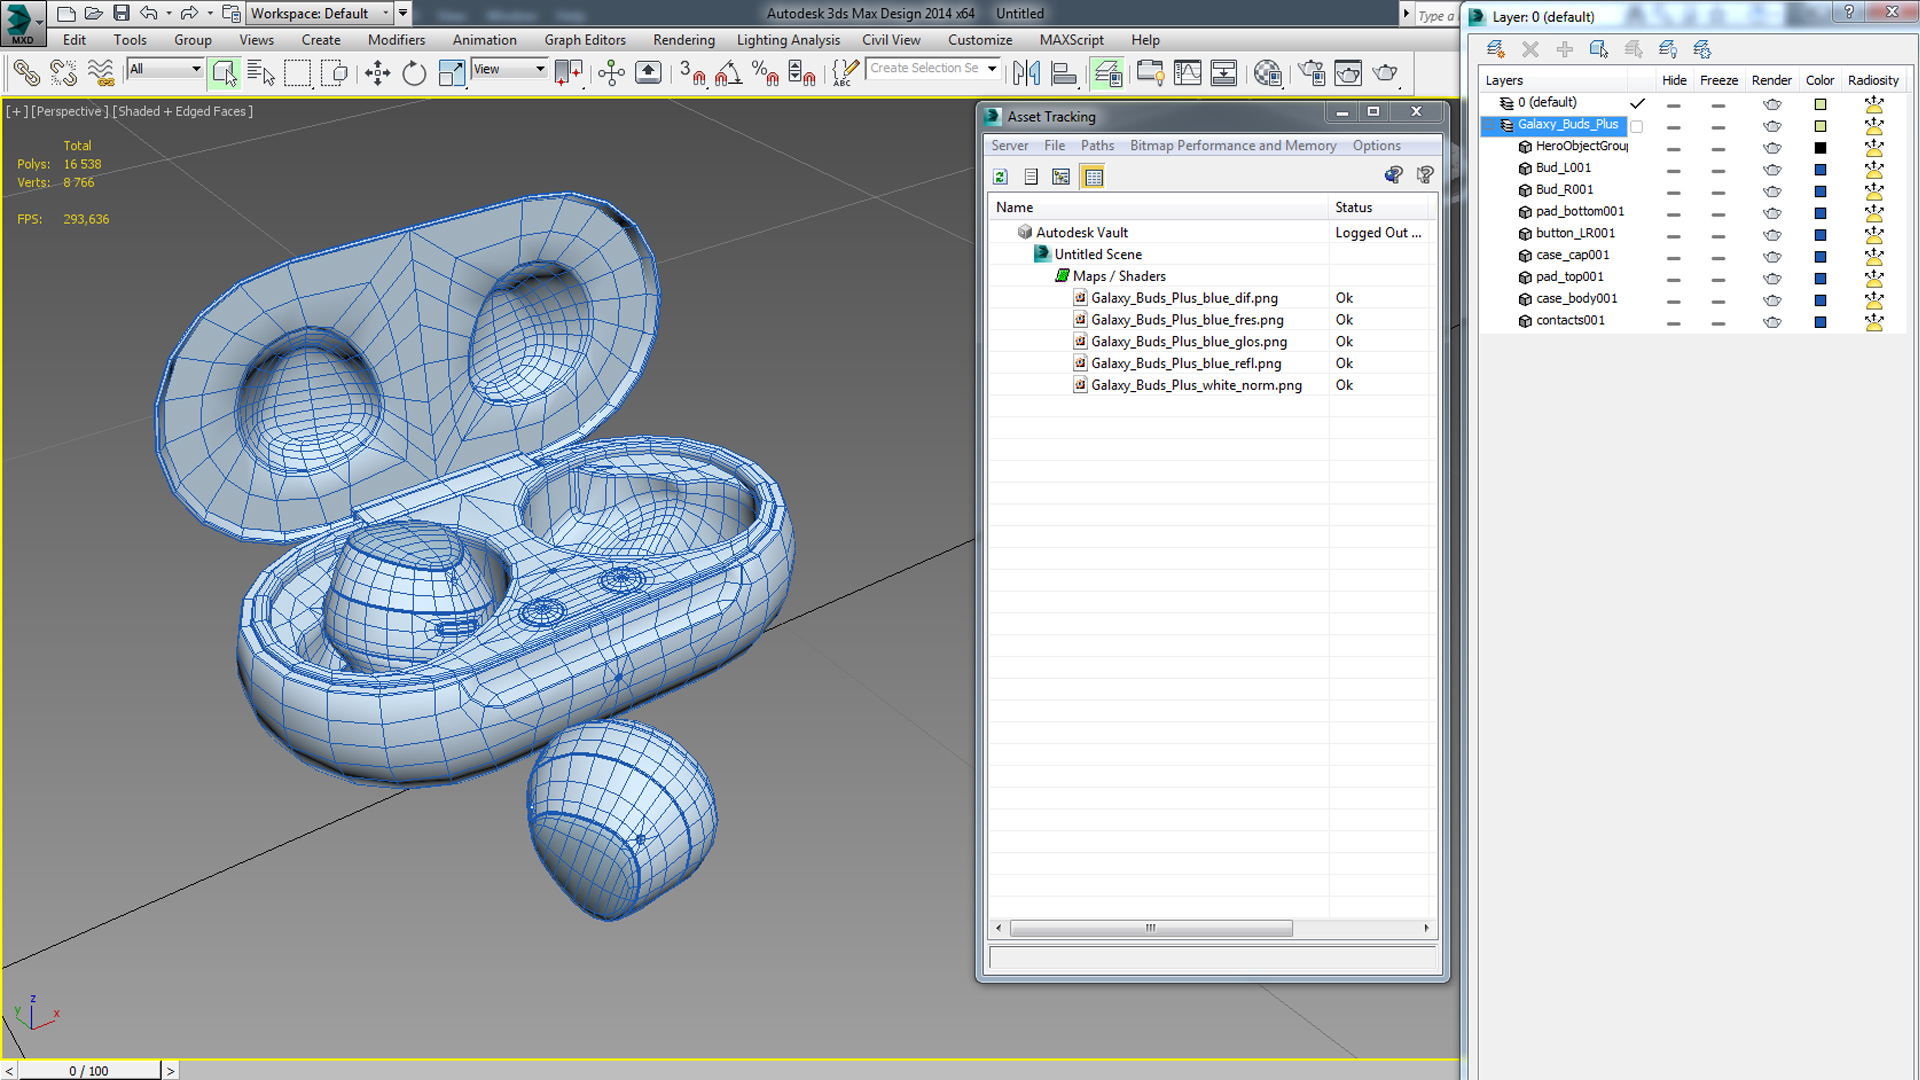Select the Rotate tool in the toolbar
1920x1080 pixels.
[x=414, y=73]
